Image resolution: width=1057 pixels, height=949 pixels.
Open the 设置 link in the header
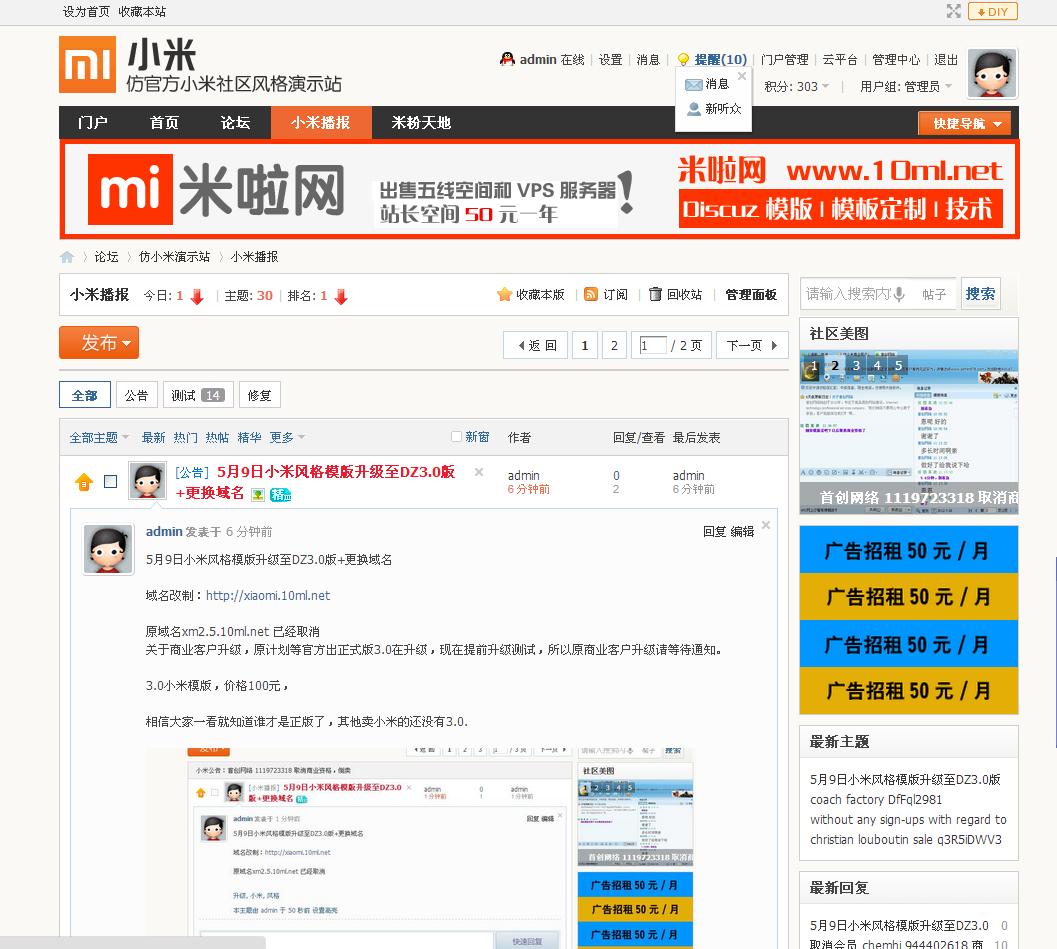click(610, 59)
